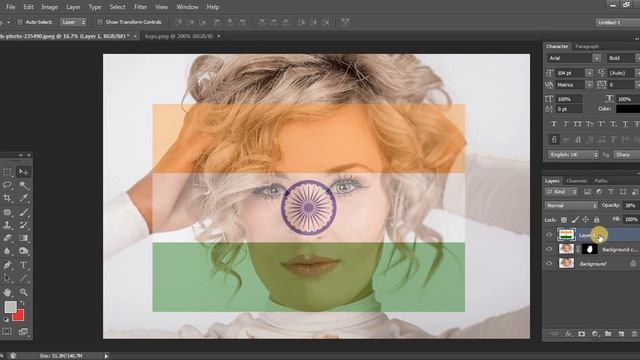Open the Sharp anti-aliasing dropdown

[x=627, y=155]
